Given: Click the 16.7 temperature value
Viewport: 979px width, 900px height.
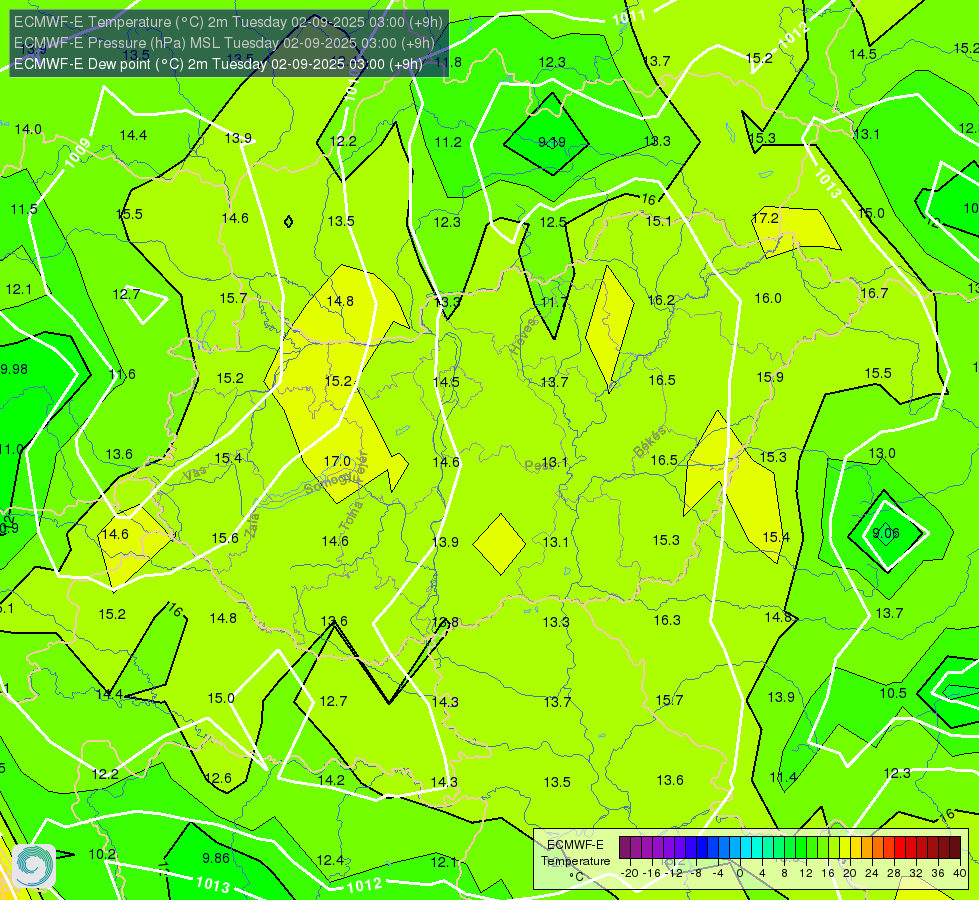Looking at the screenshot, I should coord(874,293).
